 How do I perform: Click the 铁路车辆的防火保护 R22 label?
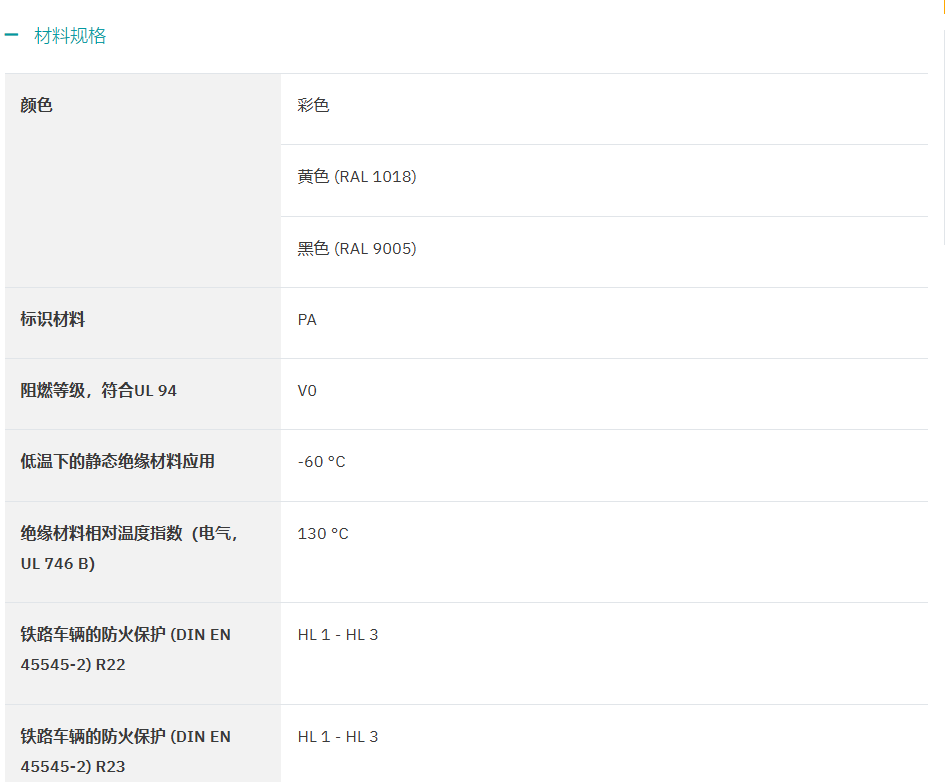coord(126,649)
